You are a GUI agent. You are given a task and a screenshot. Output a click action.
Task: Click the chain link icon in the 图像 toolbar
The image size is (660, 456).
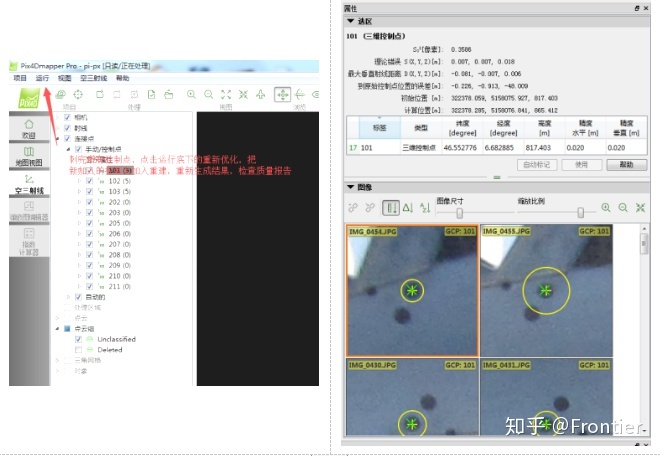tap(353, 208)
